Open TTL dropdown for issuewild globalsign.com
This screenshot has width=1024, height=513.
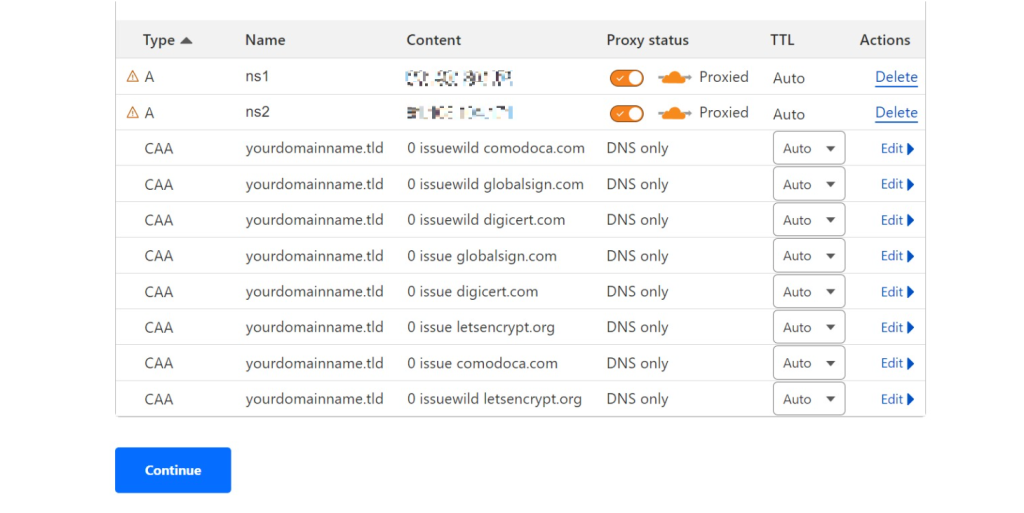pos(809,185)
